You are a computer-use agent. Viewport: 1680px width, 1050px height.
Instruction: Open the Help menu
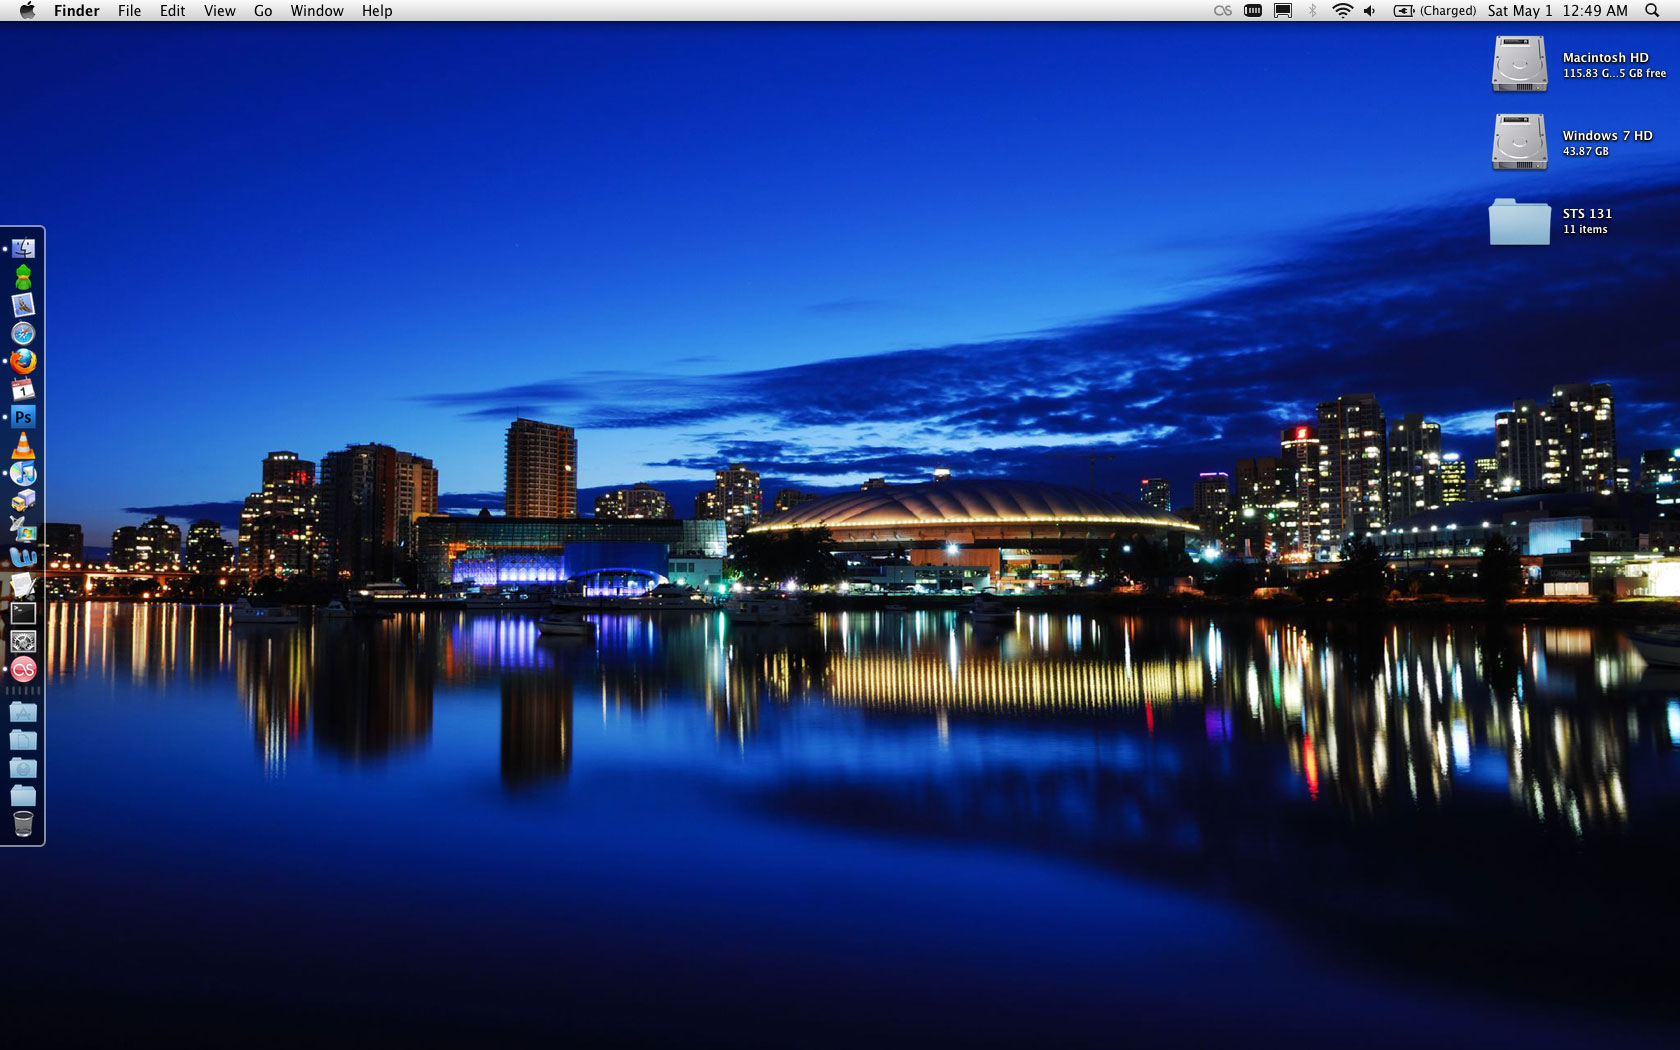[377, 11]
